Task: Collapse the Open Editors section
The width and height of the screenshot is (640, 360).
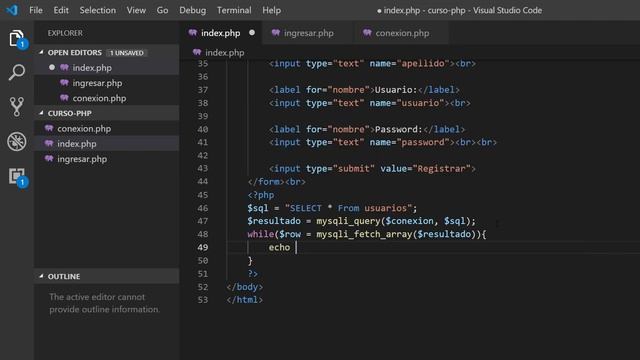Action: [41, 52]
